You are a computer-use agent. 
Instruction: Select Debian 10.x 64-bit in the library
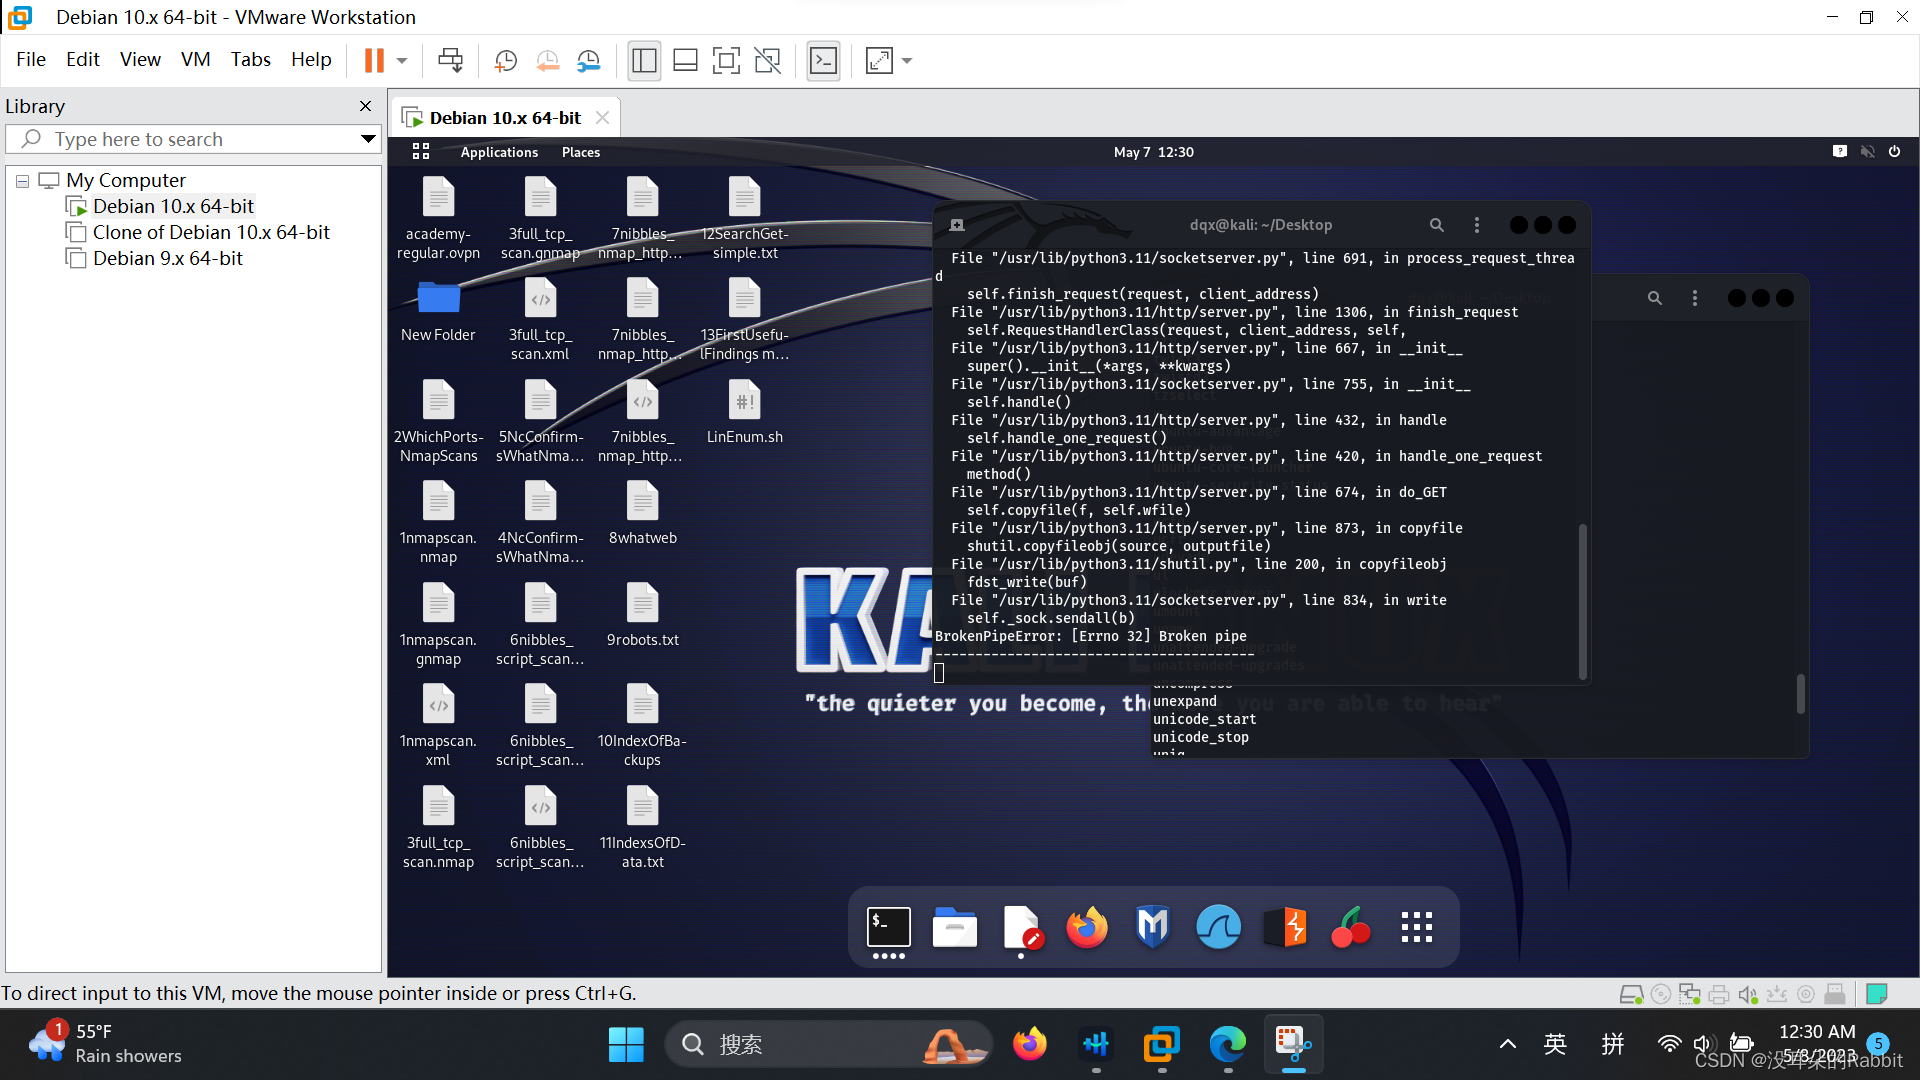point(173,206)
